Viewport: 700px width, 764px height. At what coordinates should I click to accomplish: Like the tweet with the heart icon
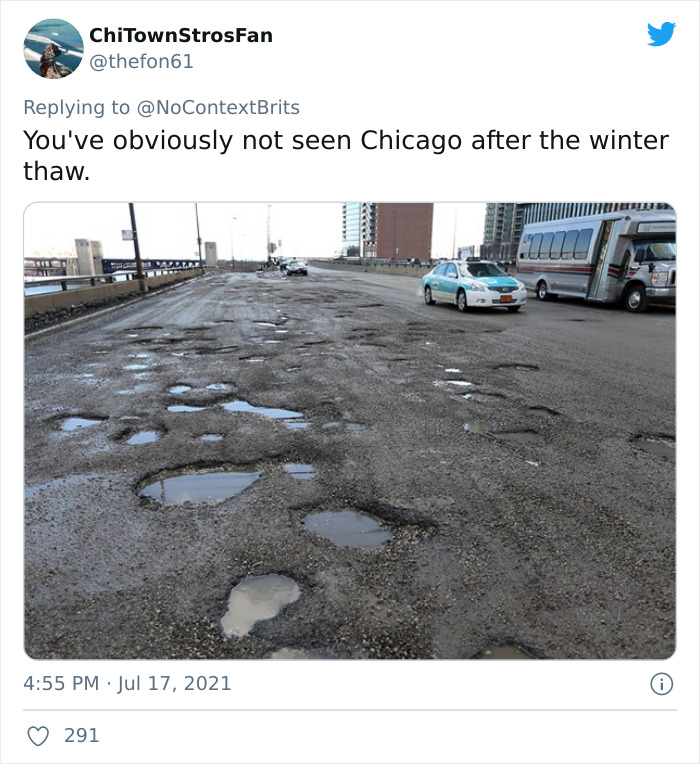pos(38,736)
